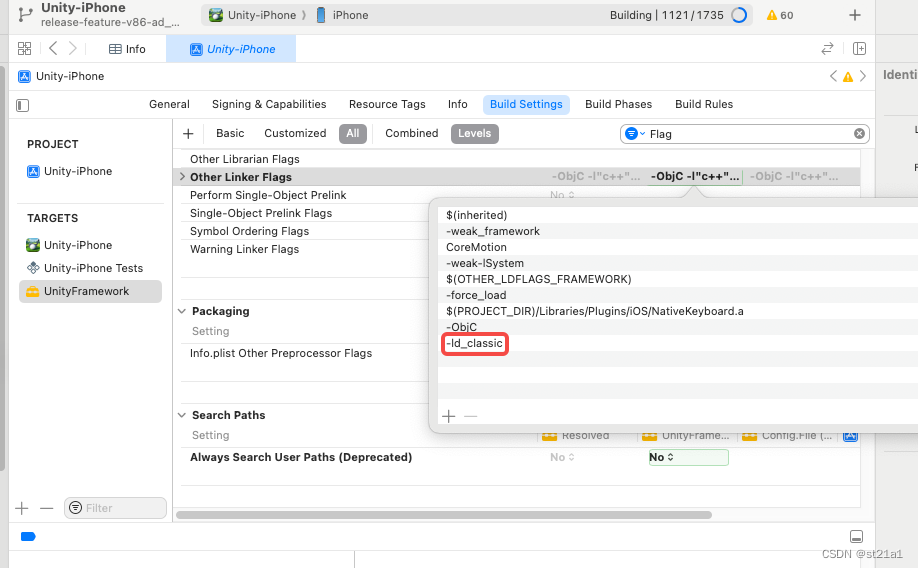This screenshot has width=918, height=568.
Task: Clear the Flag search field
Action: [859, 134]
